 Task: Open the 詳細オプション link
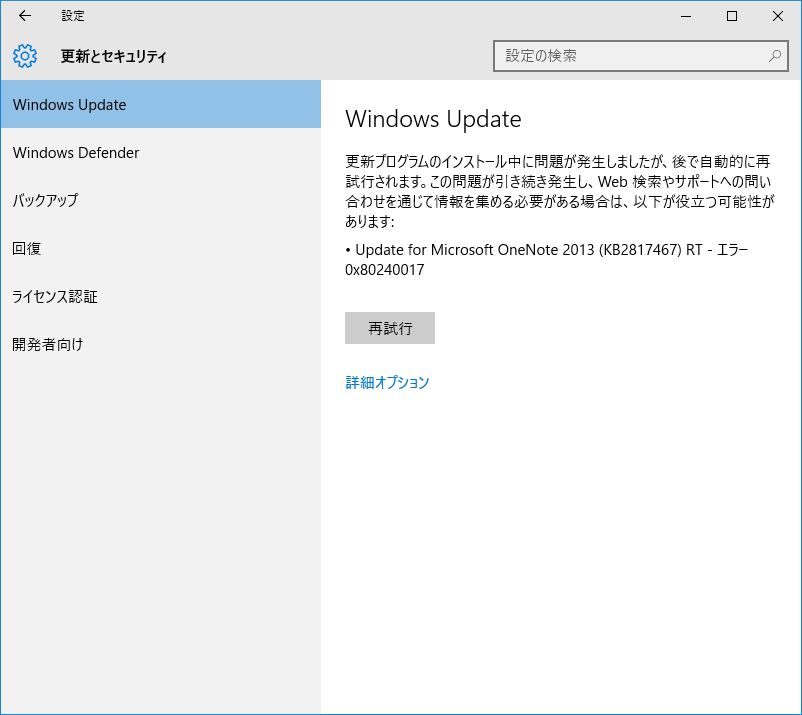point(387,382)
